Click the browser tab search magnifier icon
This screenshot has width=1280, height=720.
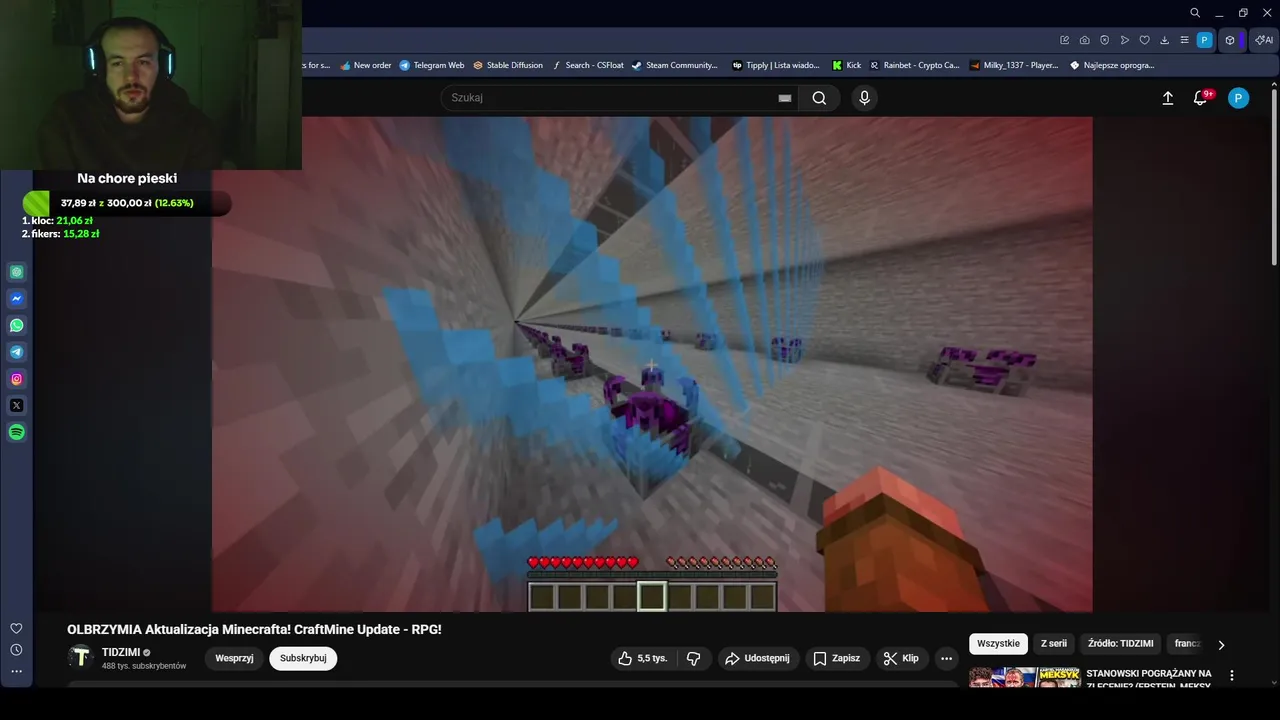1195,13
